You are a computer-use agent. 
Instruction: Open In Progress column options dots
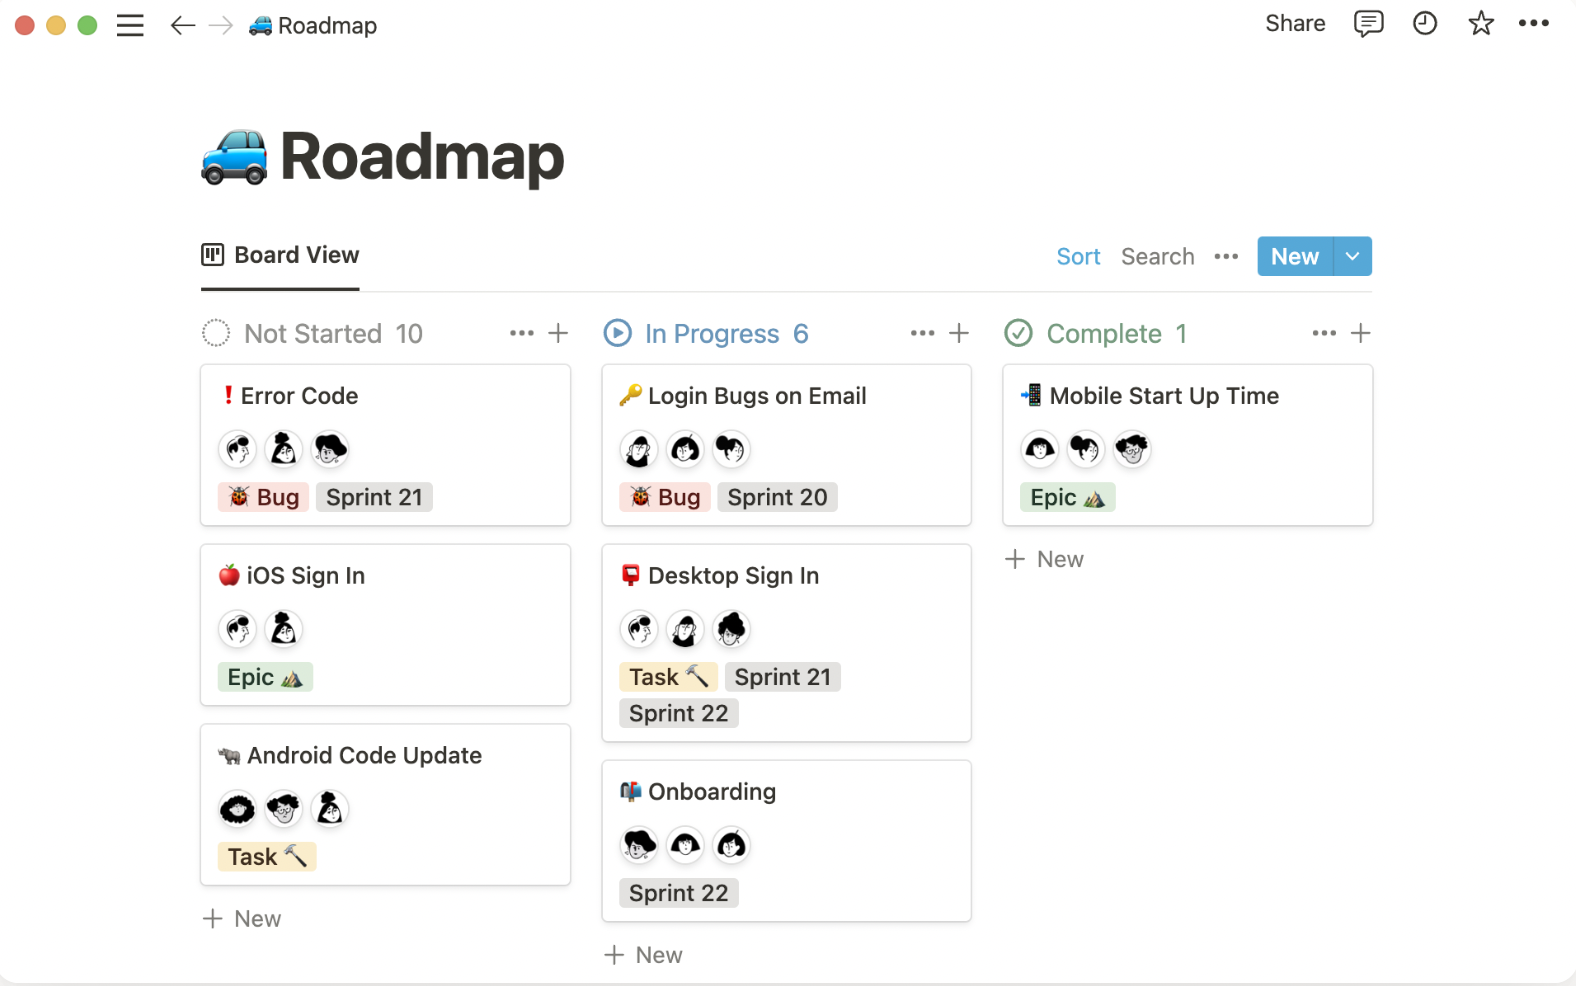(x=922, y=333)
